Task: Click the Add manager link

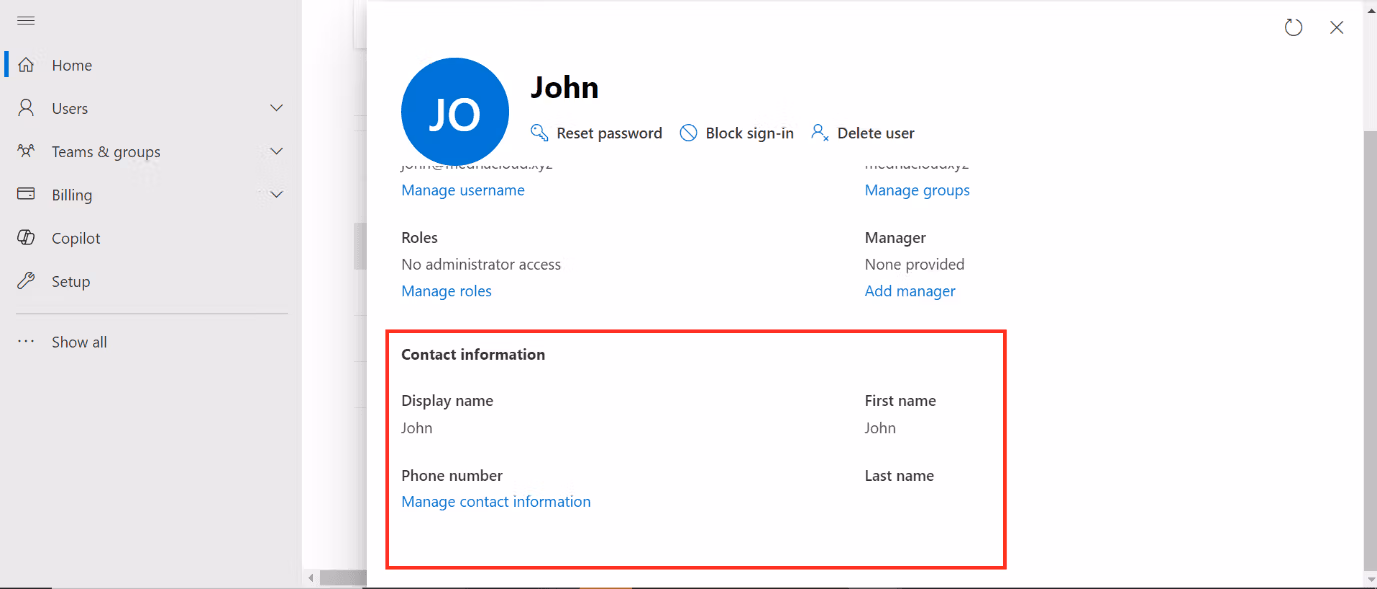Action: [909, 290]
